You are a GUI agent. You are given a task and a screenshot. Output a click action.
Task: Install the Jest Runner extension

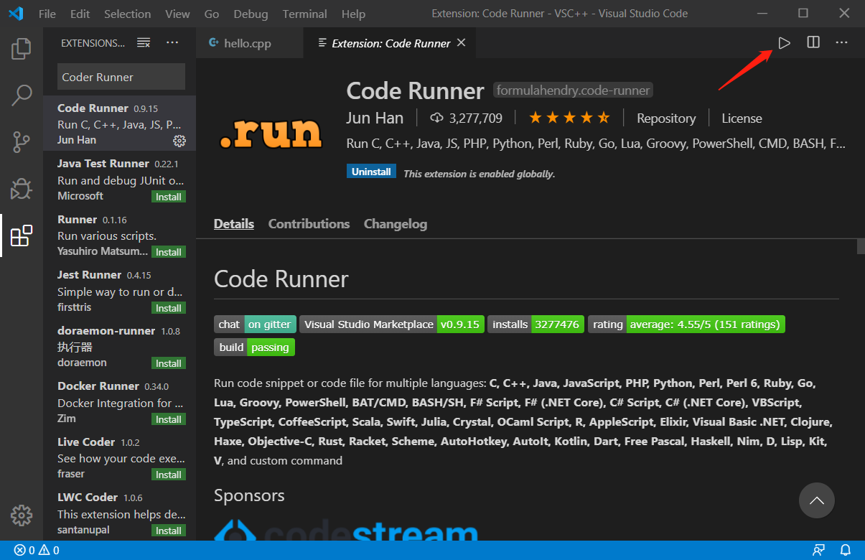point(168,308)
